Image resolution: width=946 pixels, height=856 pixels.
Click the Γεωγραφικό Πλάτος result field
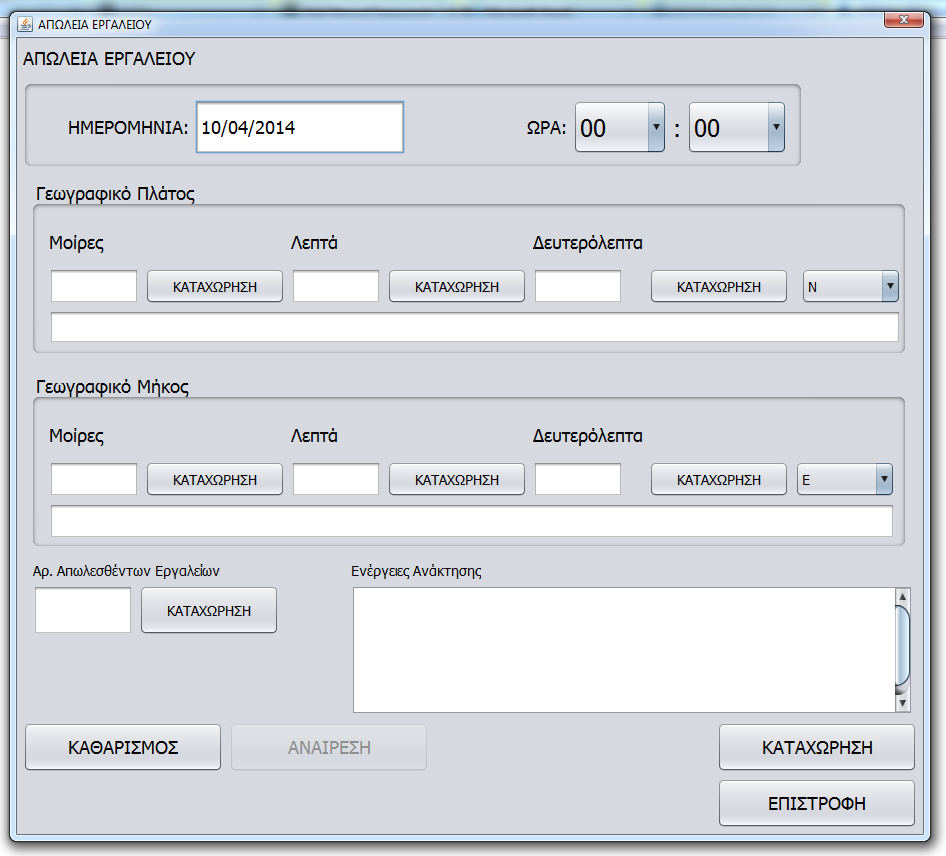click(475, 327)
